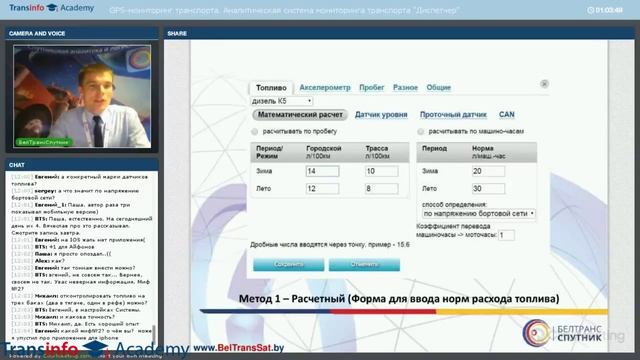
Task: Expand the дизель К5 fuel type dropdown
Action: [282, 101]
